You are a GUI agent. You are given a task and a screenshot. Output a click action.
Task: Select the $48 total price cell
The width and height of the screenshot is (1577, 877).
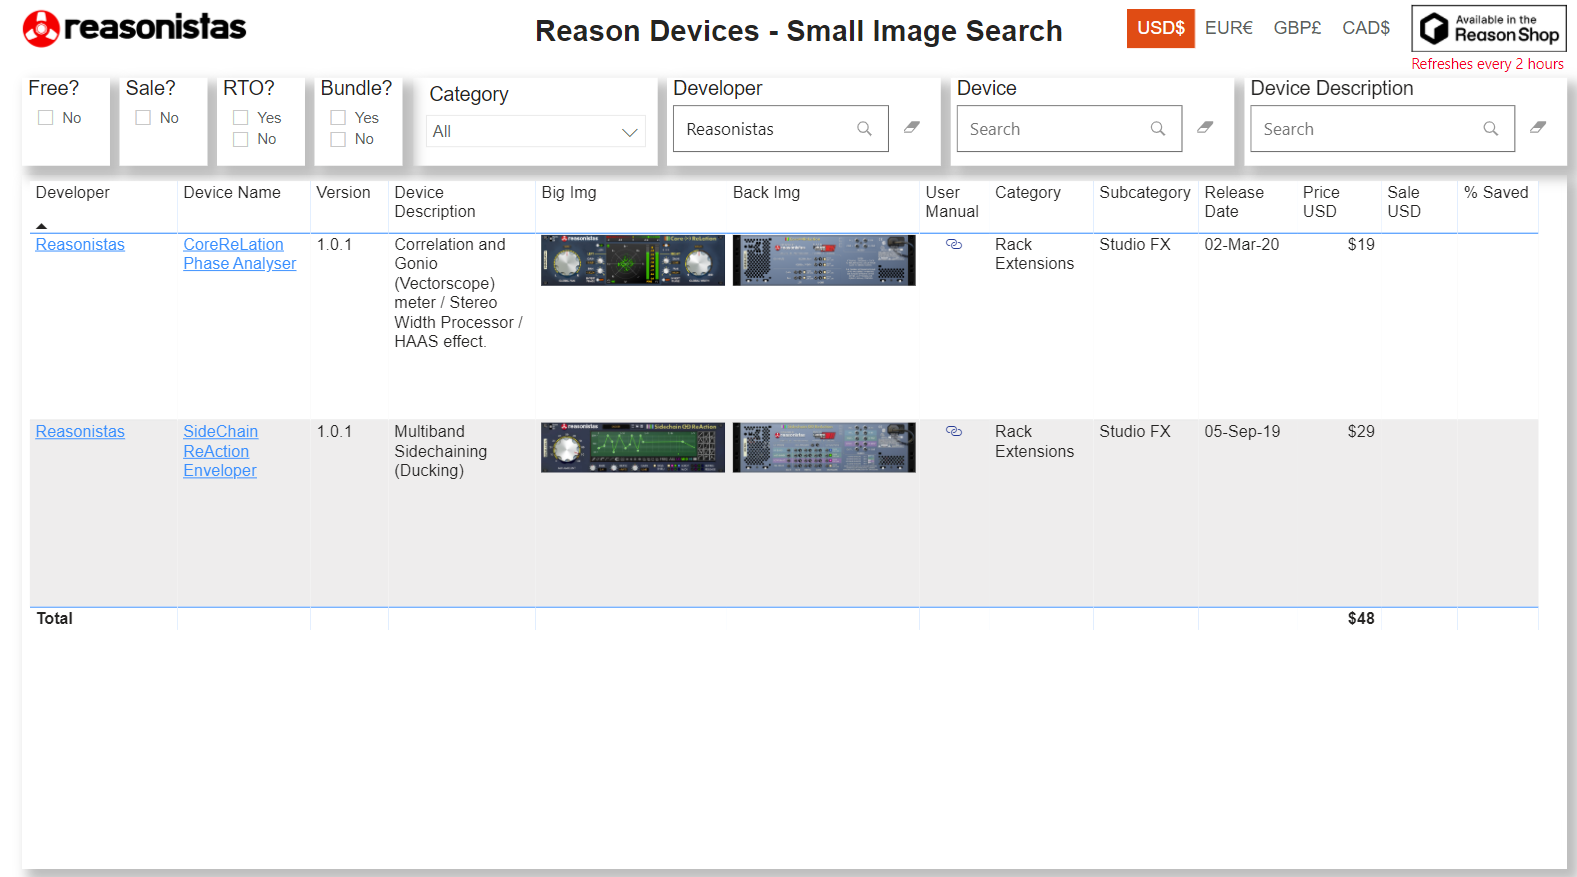(1361, 618)
